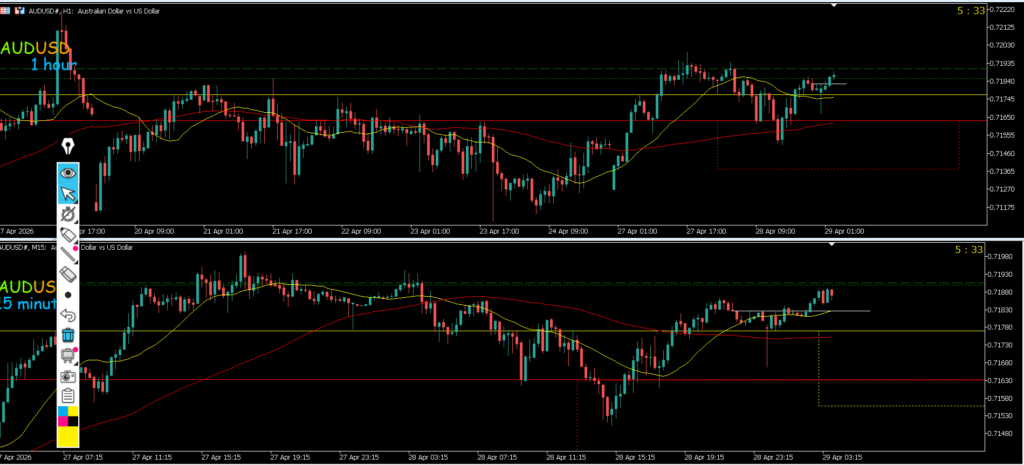Click the blue trash can icon
The width and height of the screenshot is (1024, 465).
click(69, 335)
